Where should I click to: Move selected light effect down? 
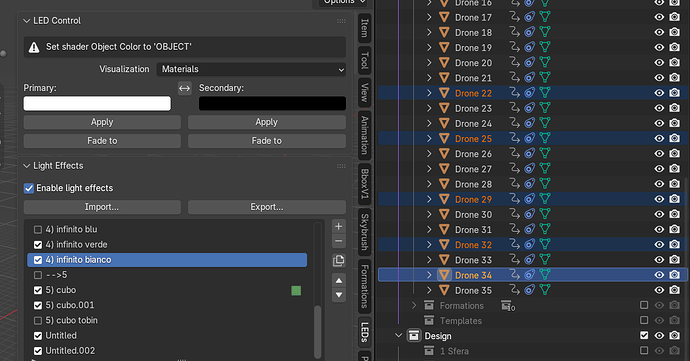click(338, 295)
